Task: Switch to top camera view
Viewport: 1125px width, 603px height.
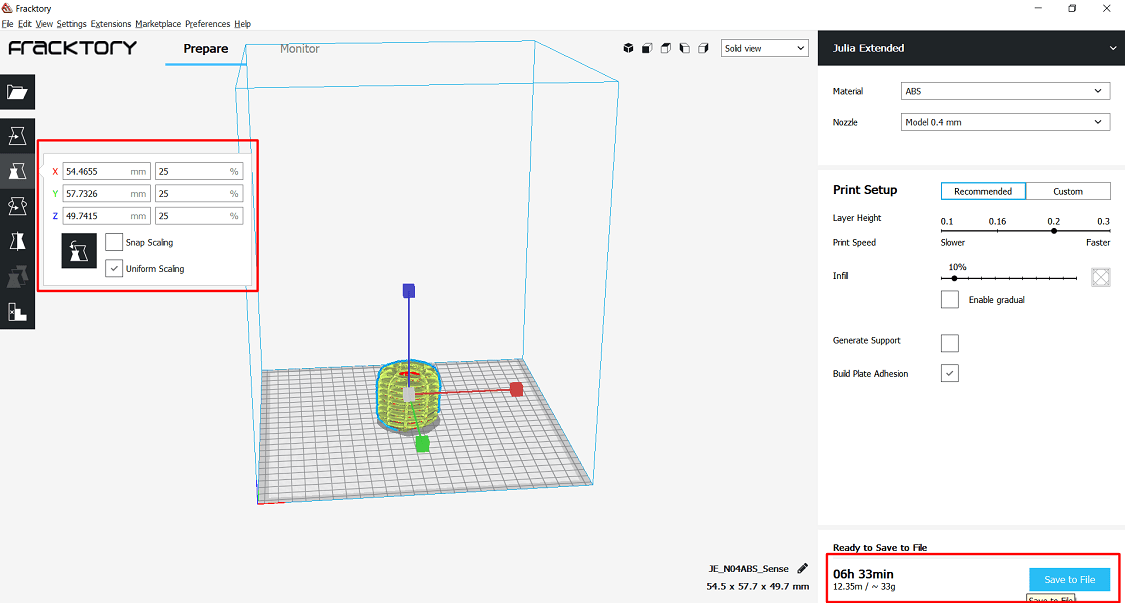Action: tap(666, 48)
